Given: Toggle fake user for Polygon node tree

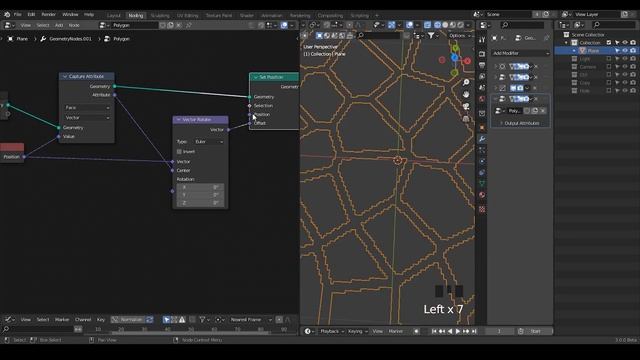Looking at the screenshot, I should 162,25.
